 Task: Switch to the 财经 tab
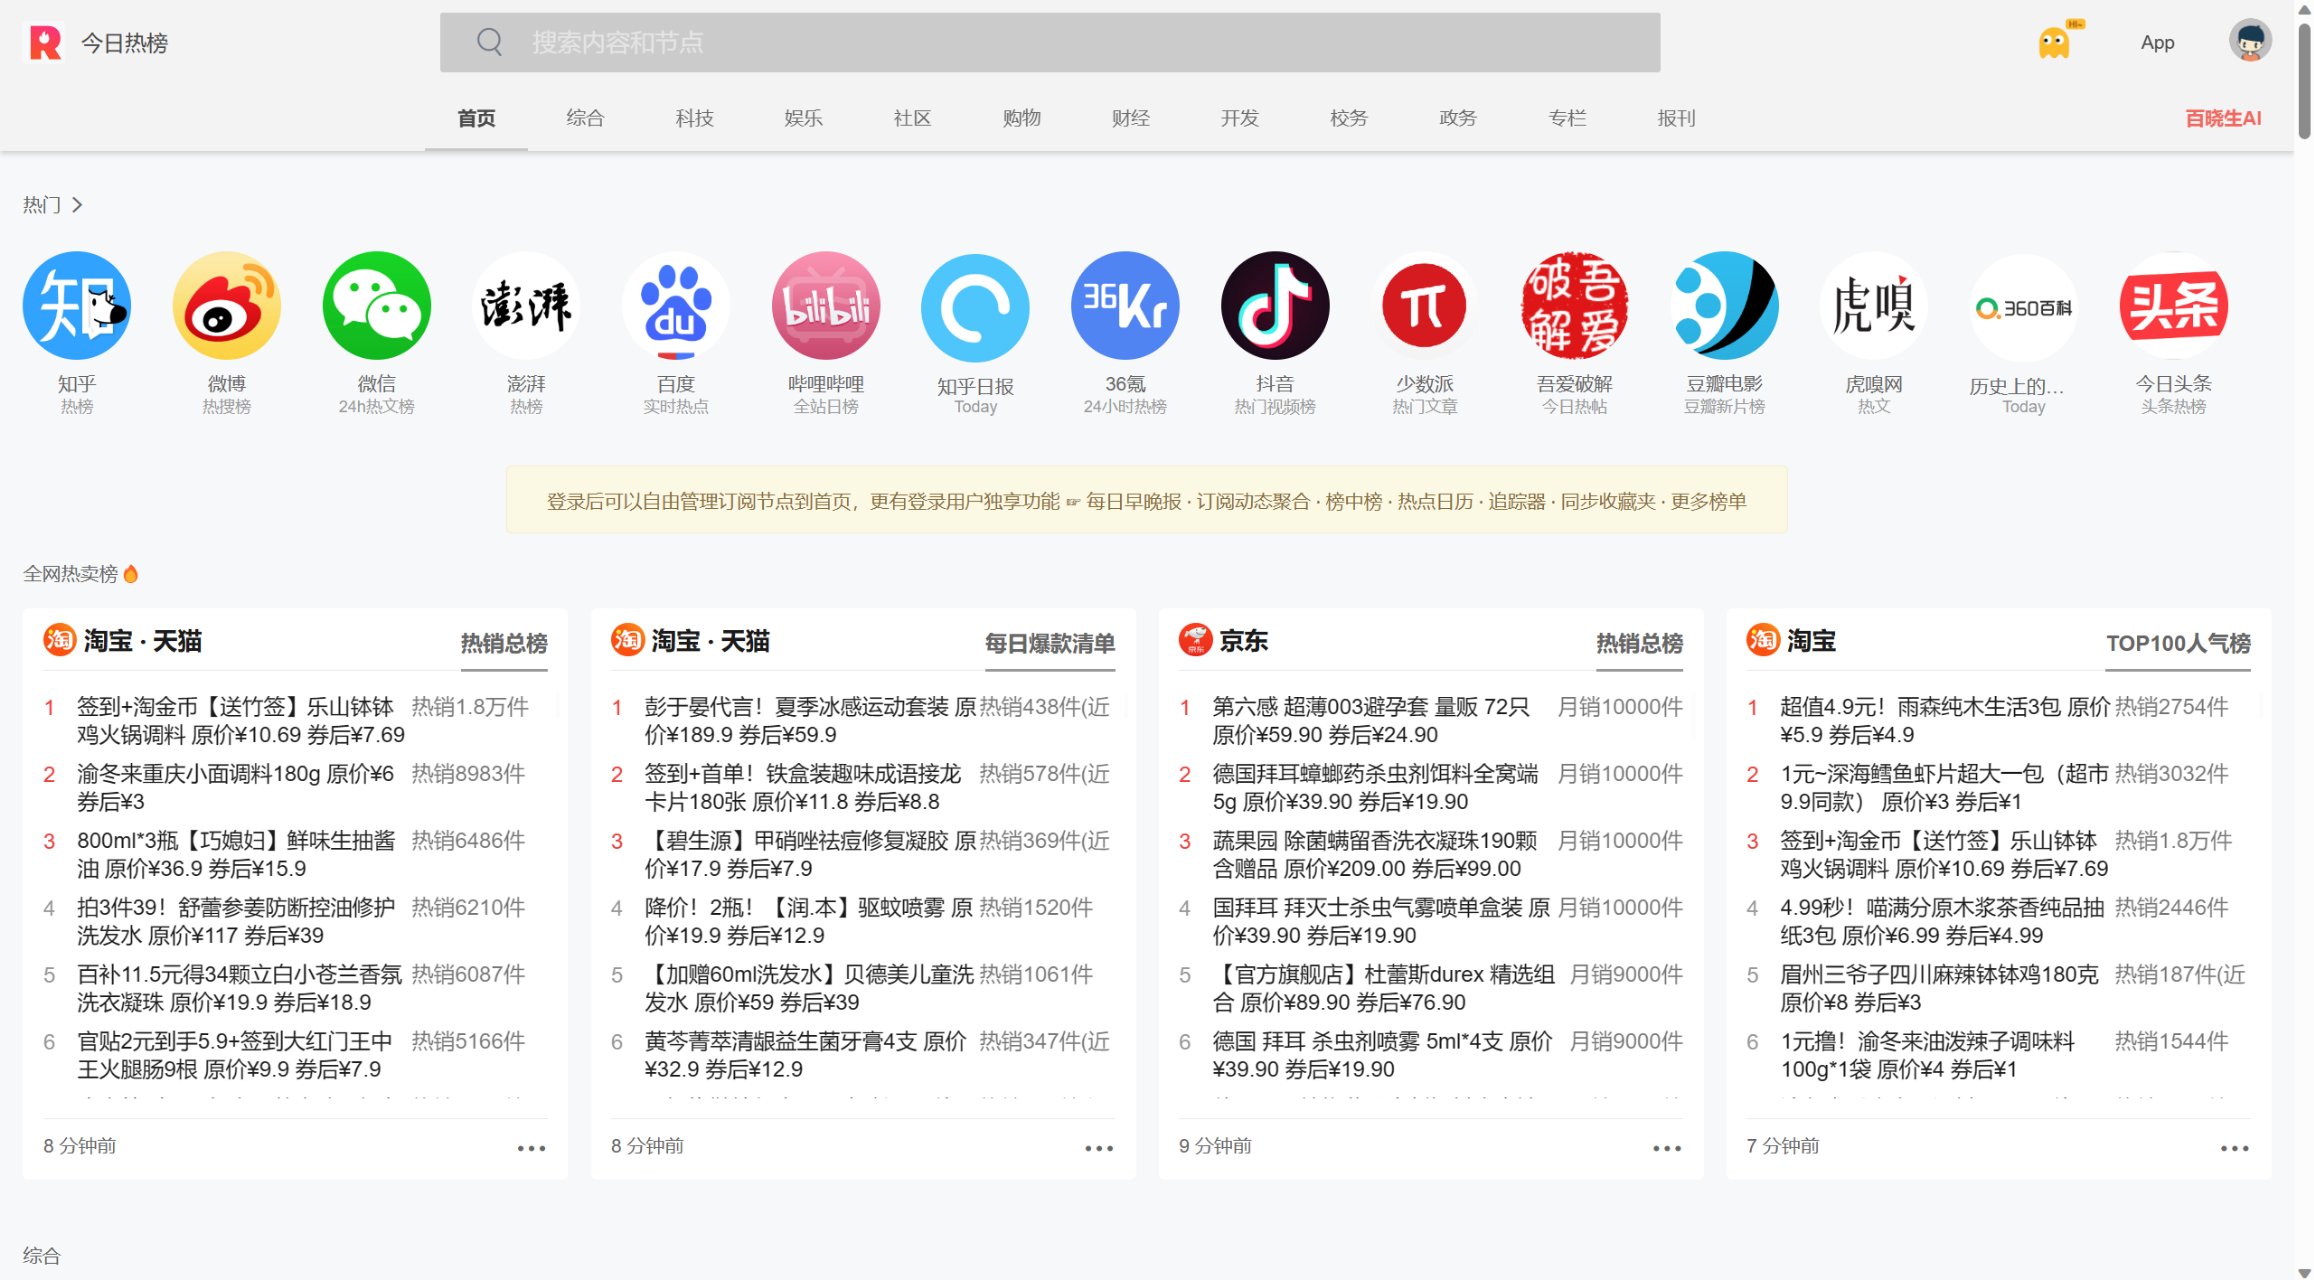coord(1130,118)
